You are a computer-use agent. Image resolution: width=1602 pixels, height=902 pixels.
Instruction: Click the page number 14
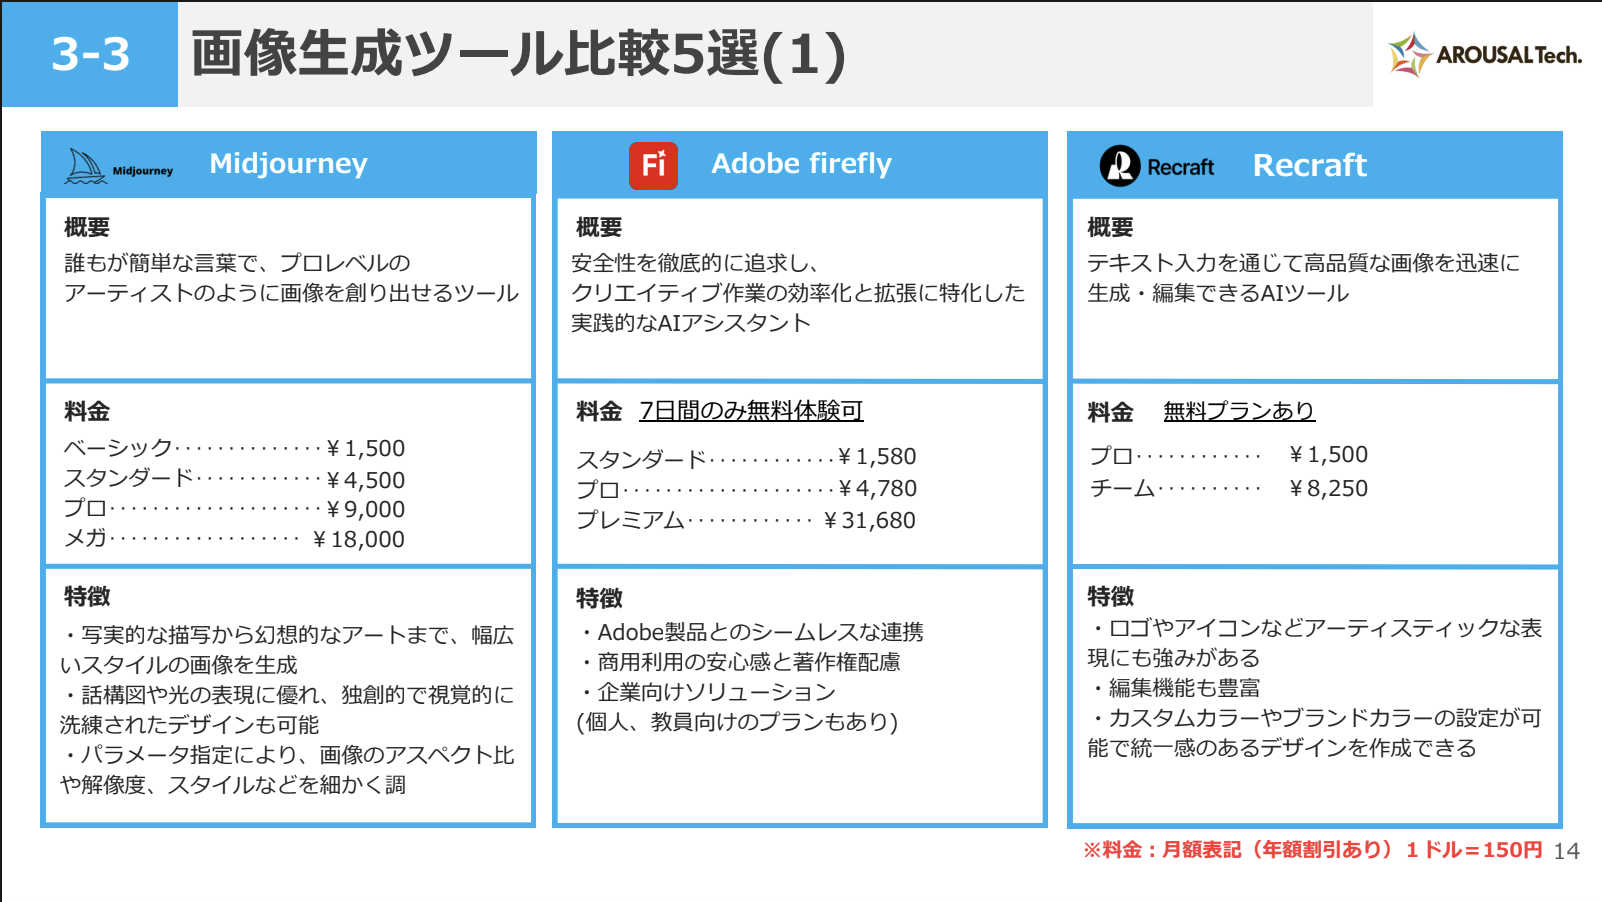pos(1566,851)
